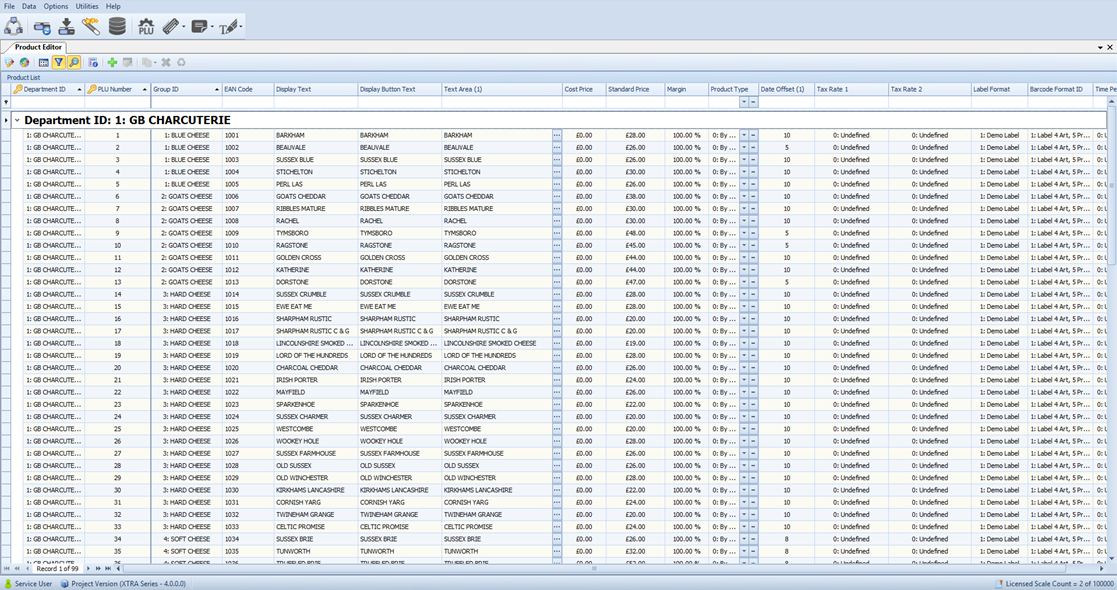1117x590 pixels.
Task: Open the Utilities menu
Action: 85,5
